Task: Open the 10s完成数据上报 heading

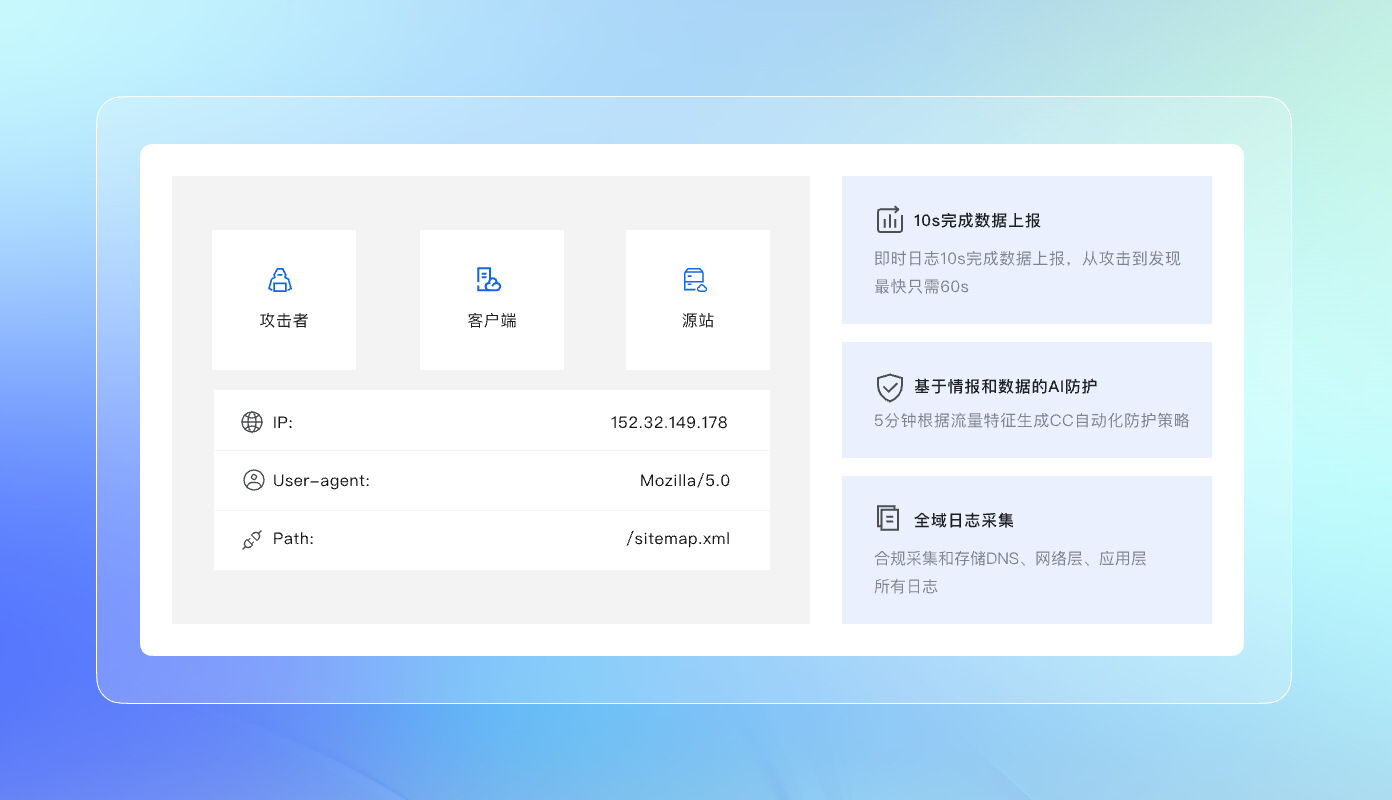Action: click(977, 221)
